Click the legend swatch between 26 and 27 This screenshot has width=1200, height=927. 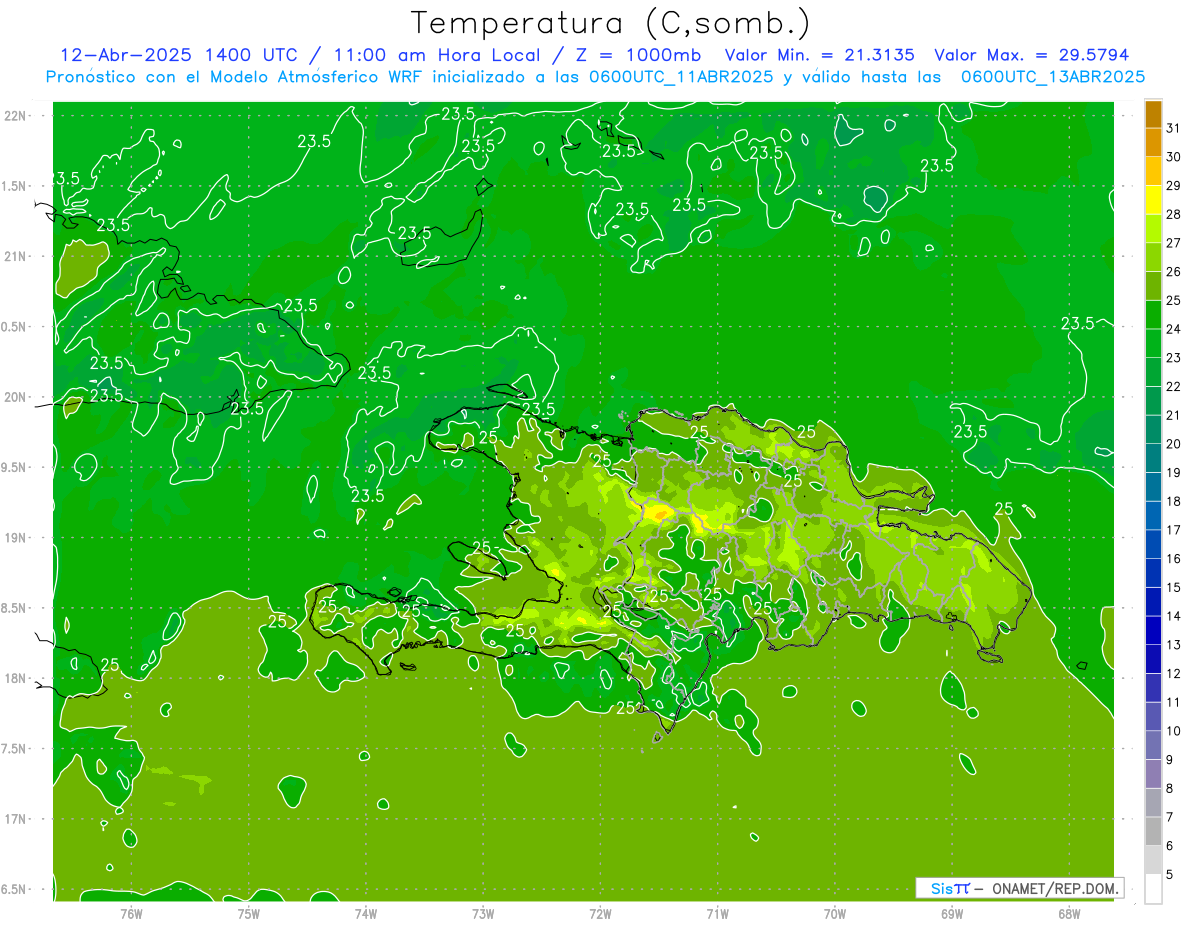[1153, 257]
